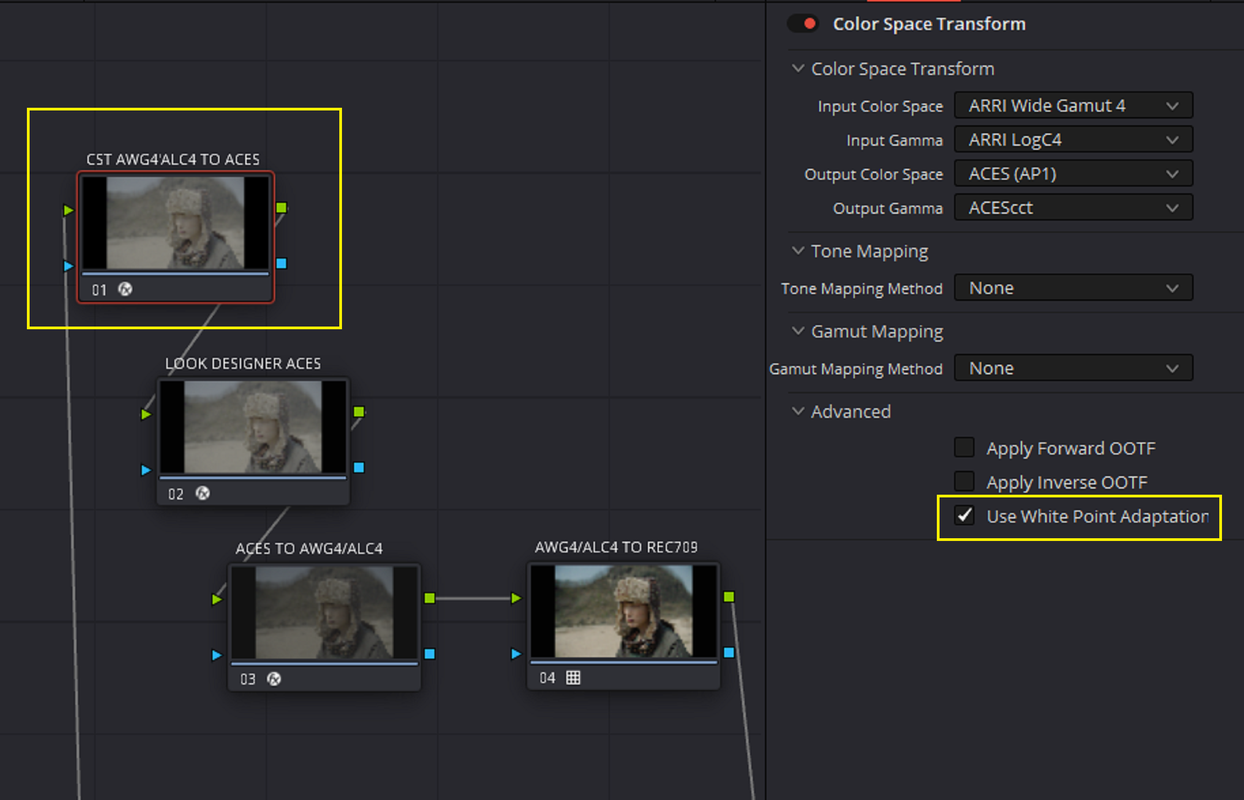The height and width of the screenshot is (800, 1244).
Task: Click the "Output Gamma" field label
Action: pyautogui.click(x=888, y=208)
